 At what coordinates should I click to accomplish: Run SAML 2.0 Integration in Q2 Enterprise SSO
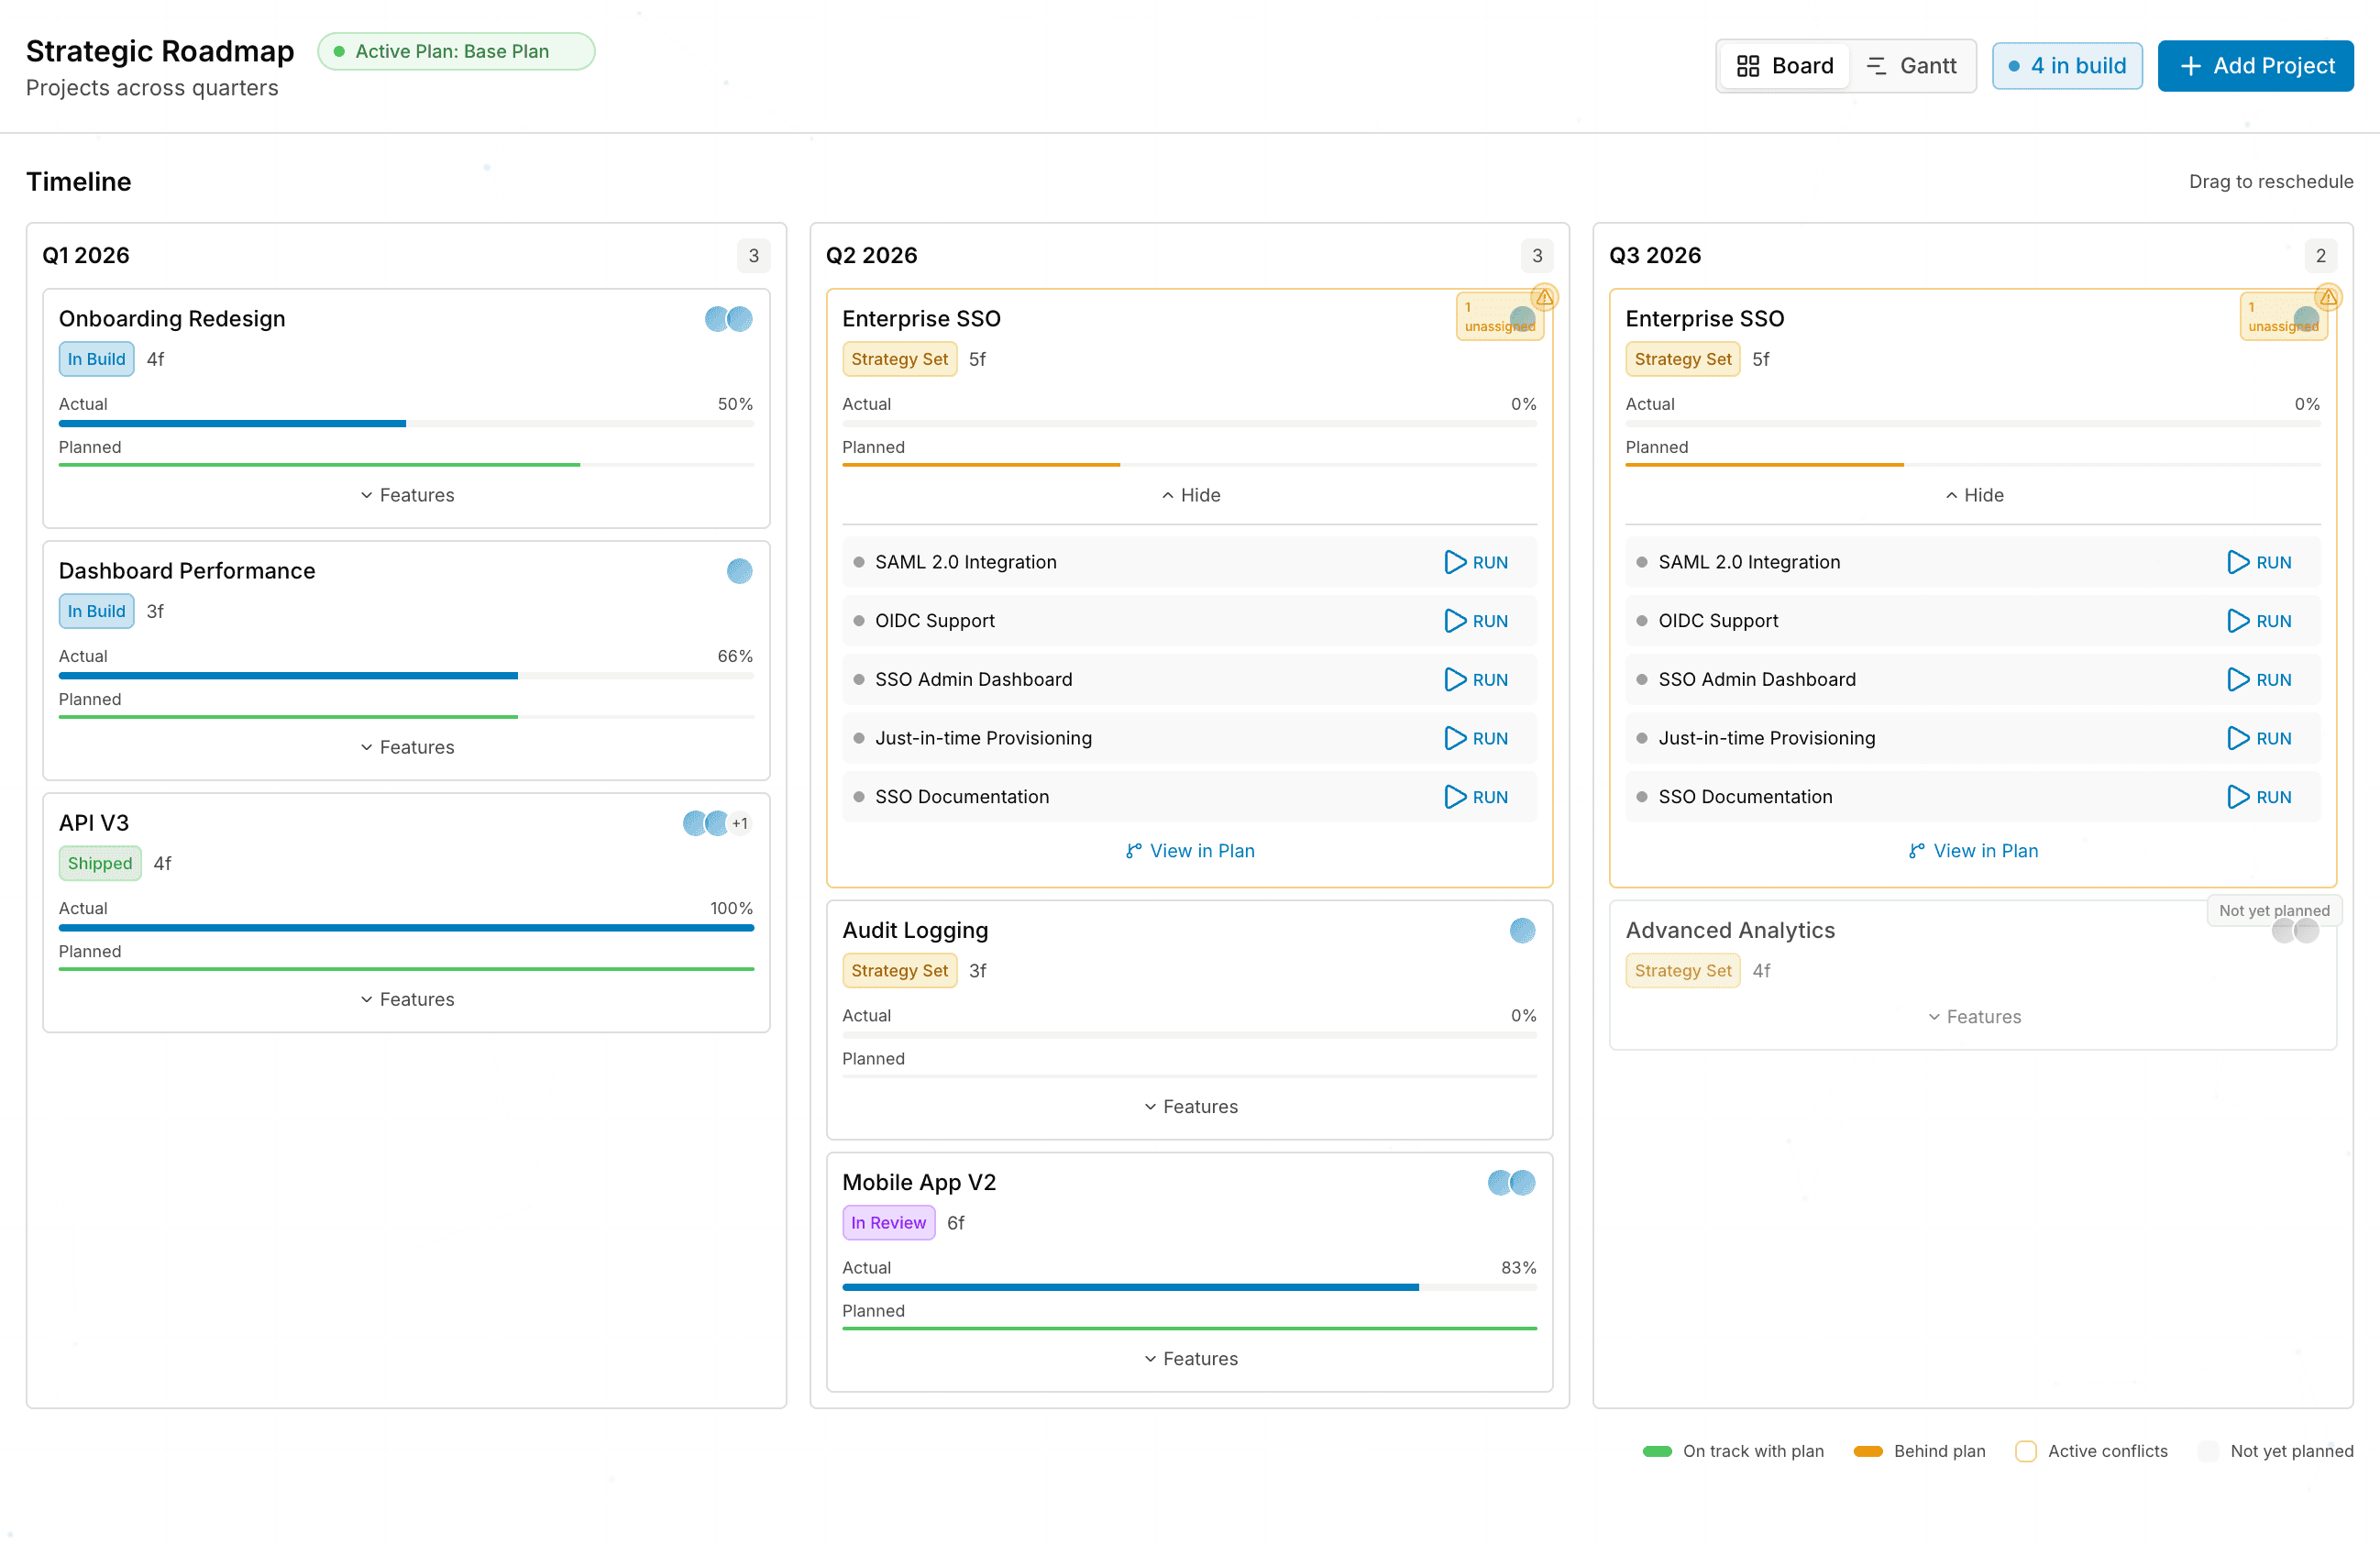tap(1476, 562)
